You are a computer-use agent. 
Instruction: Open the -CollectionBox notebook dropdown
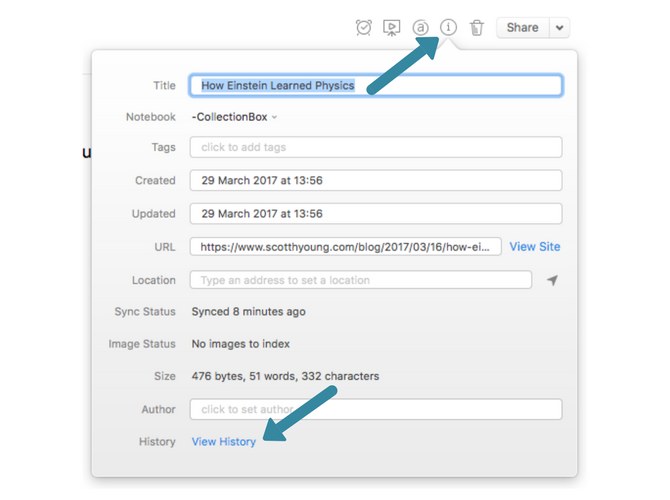point(235,117)
